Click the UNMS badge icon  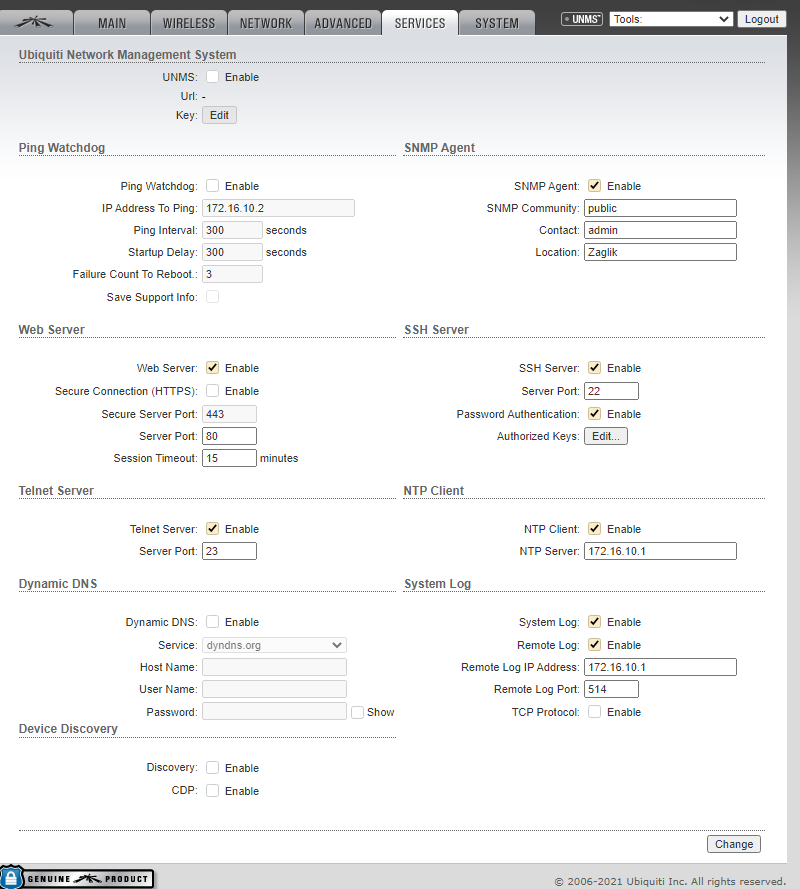click(582, 19)
